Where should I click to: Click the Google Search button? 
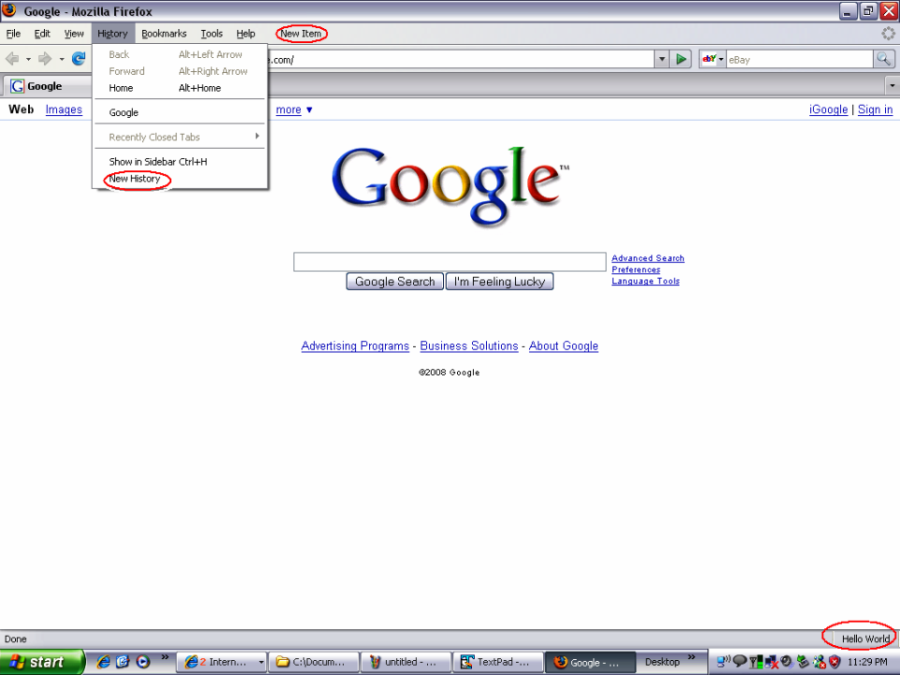pyautogui.click(x=395, y=281)
